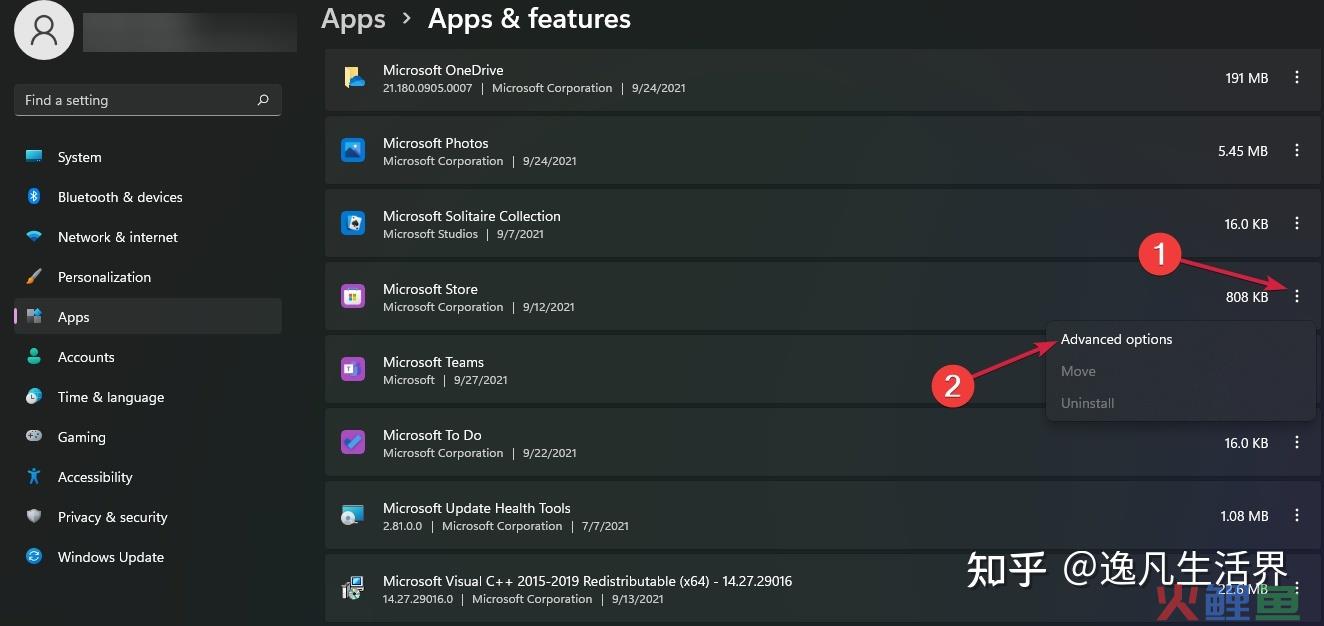Click the search magnifier icon
The height and width of the screenshot is (626, 1324).
click(263, 100)
